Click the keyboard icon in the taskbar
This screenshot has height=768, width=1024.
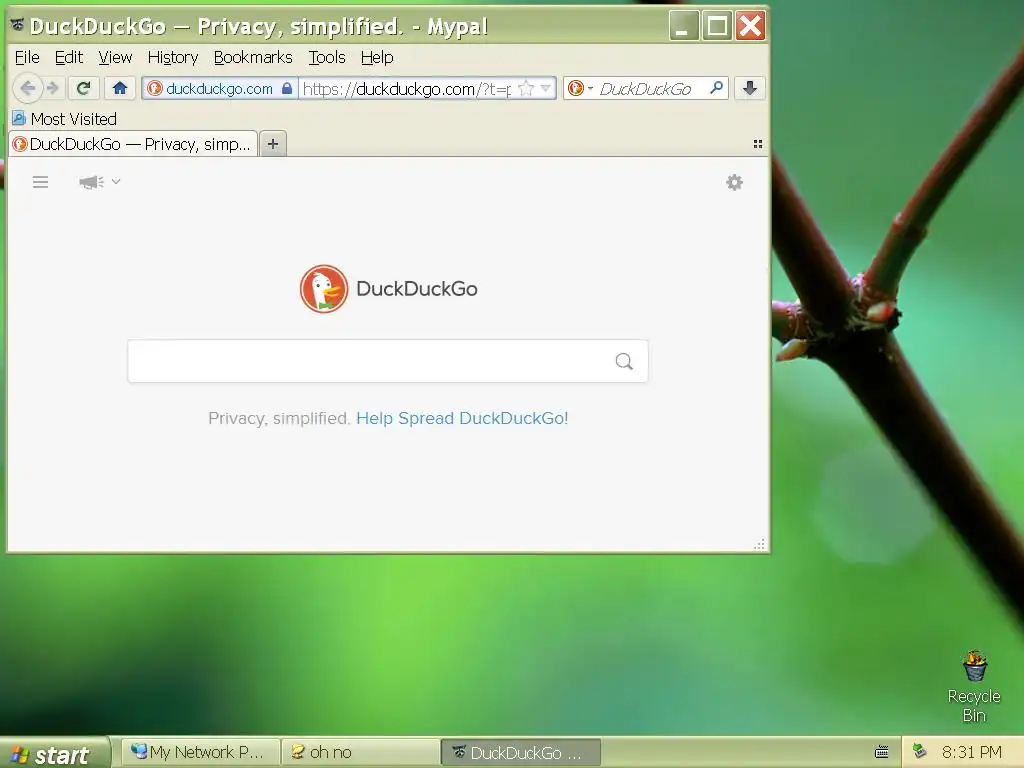click(882, 752)
